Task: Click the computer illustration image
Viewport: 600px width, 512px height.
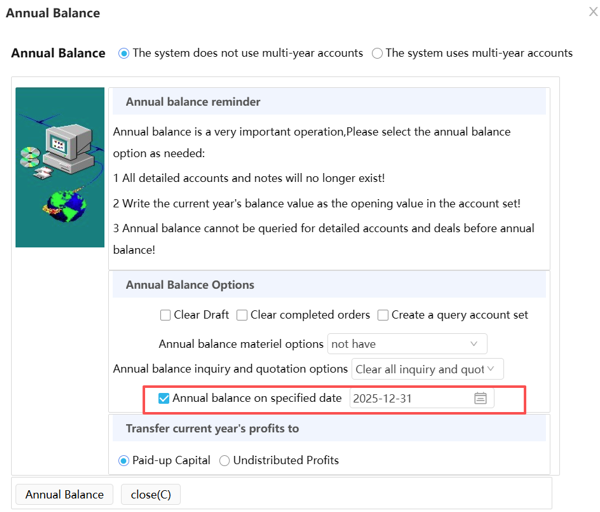Action: click(x=60, y=167)
